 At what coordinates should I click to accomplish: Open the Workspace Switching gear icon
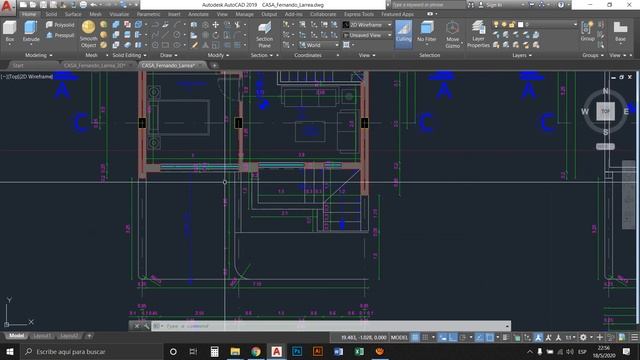583,337
